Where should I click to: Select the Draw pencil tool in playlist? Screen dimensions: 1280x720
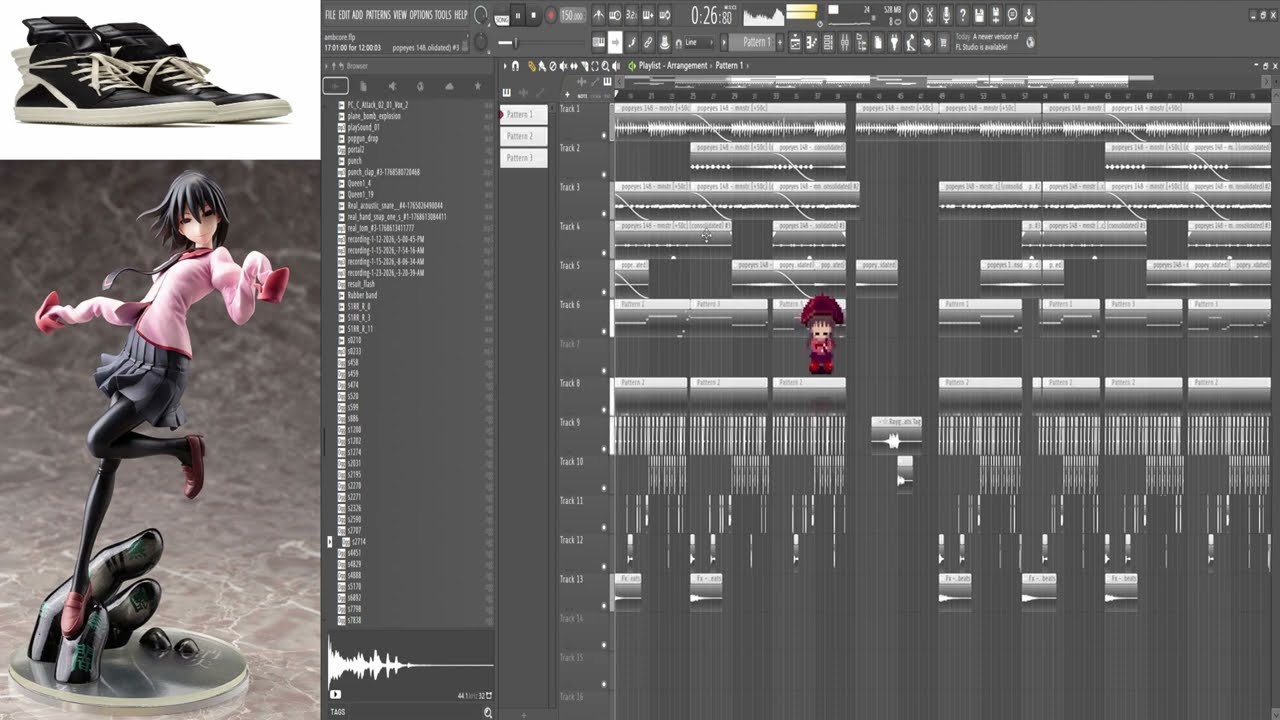coord(531,66)
